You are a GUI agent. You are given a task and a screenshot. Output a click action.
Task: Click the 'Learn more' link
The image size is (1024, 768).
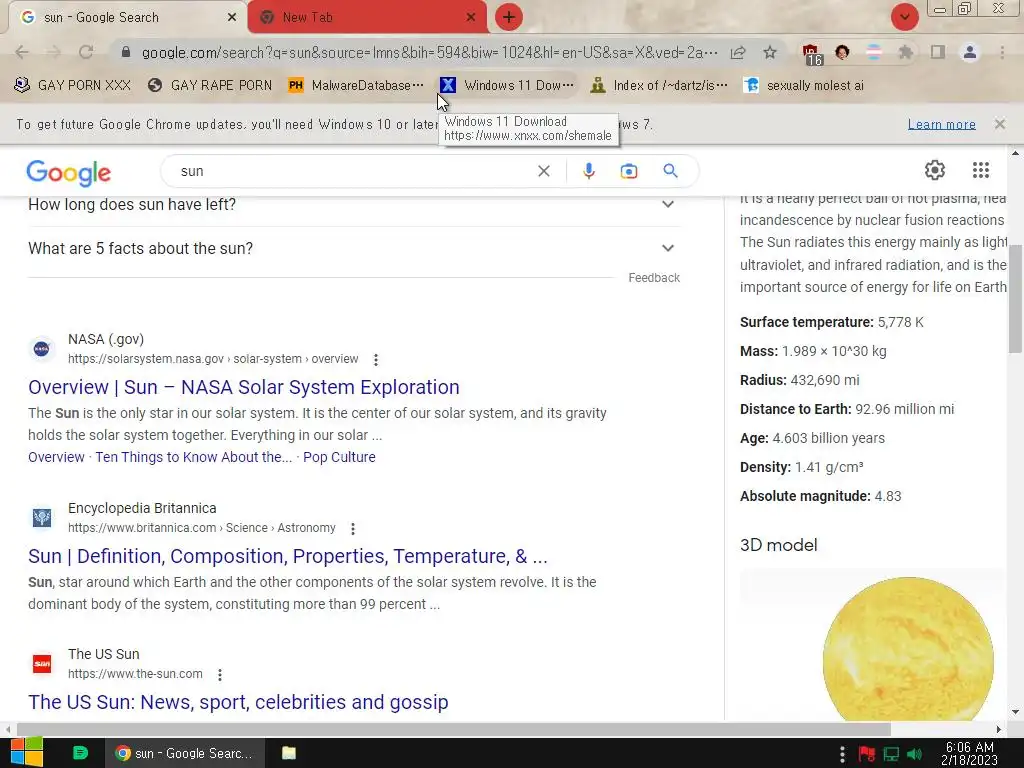pos(941,124)
